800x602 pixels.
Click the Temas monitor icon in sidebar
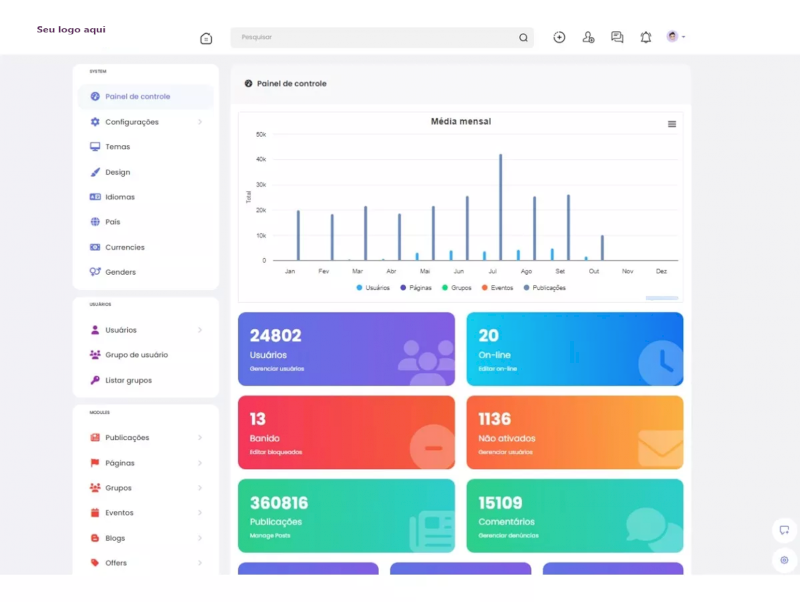click(95, 147)
